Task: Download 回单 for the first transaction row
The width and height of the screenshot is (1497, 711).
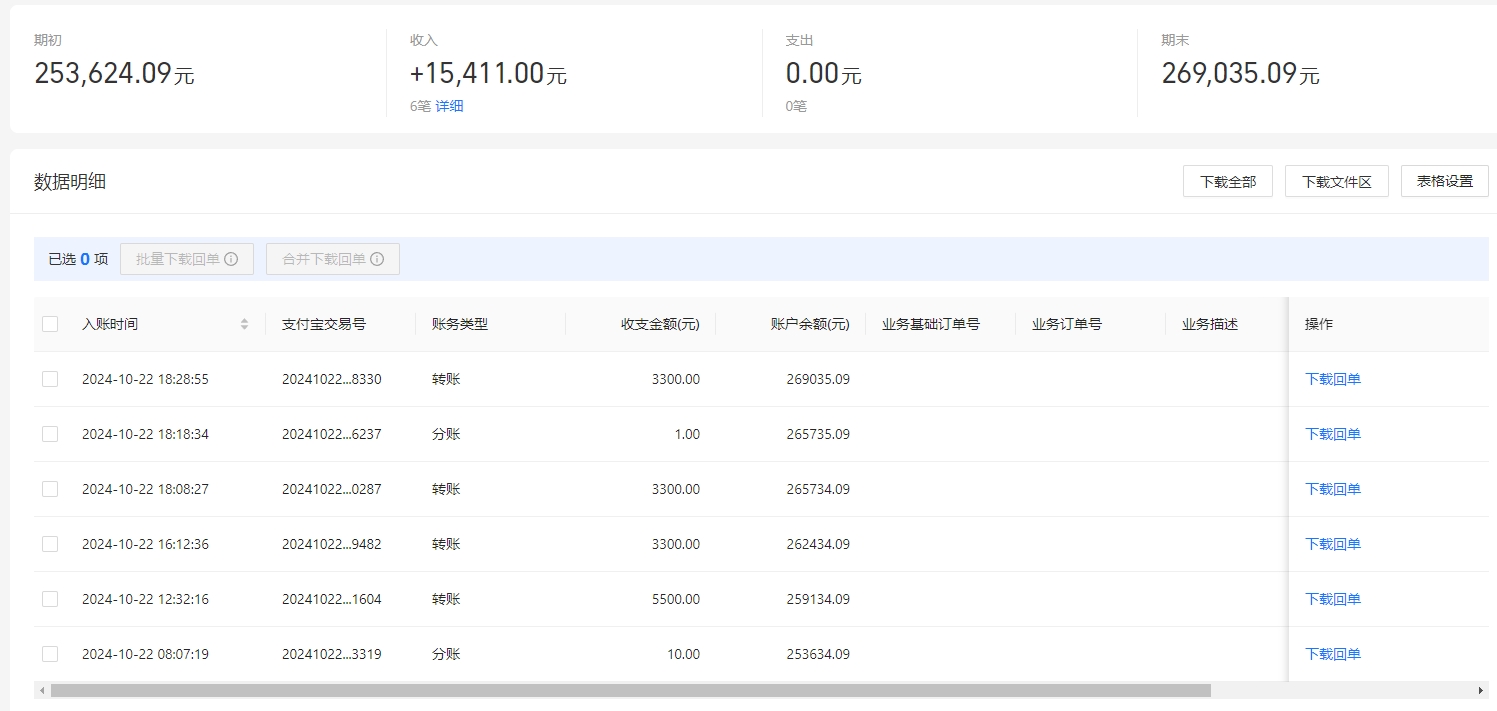Action: tap(1334, 378)
